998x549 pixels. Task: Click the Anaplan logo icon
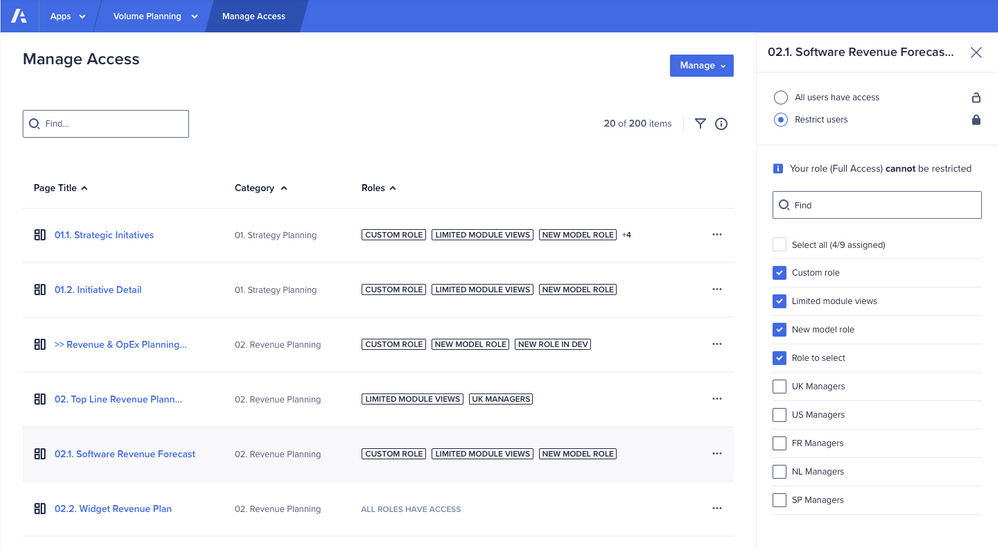click(19, 16)
